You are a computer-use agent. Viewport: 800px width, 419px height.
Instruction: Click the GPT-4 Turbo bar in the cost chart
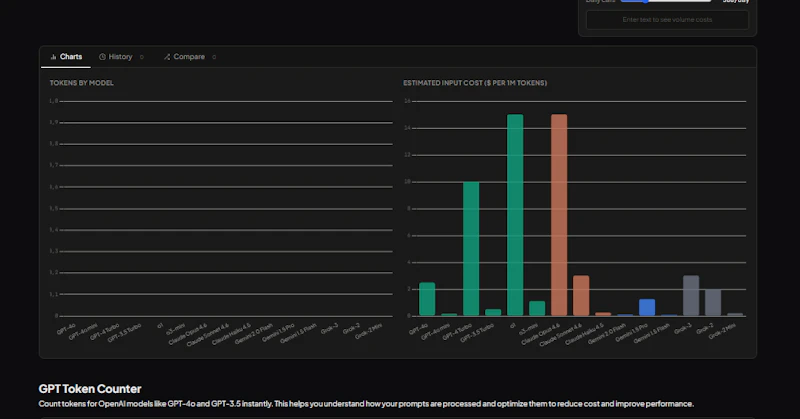tap(471, 249)
